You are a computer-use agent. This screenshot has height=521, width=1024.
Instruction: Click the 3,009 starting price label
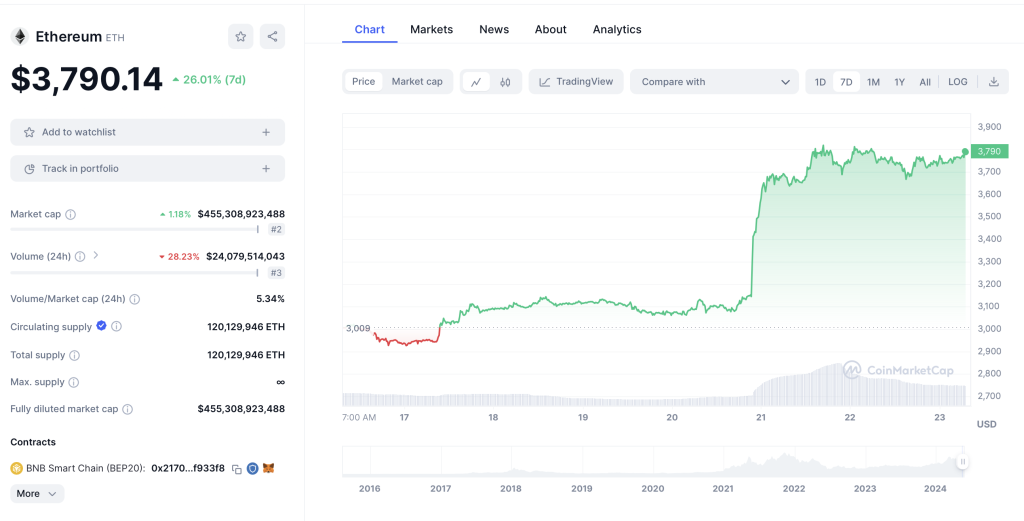click(x=358, y=328)
